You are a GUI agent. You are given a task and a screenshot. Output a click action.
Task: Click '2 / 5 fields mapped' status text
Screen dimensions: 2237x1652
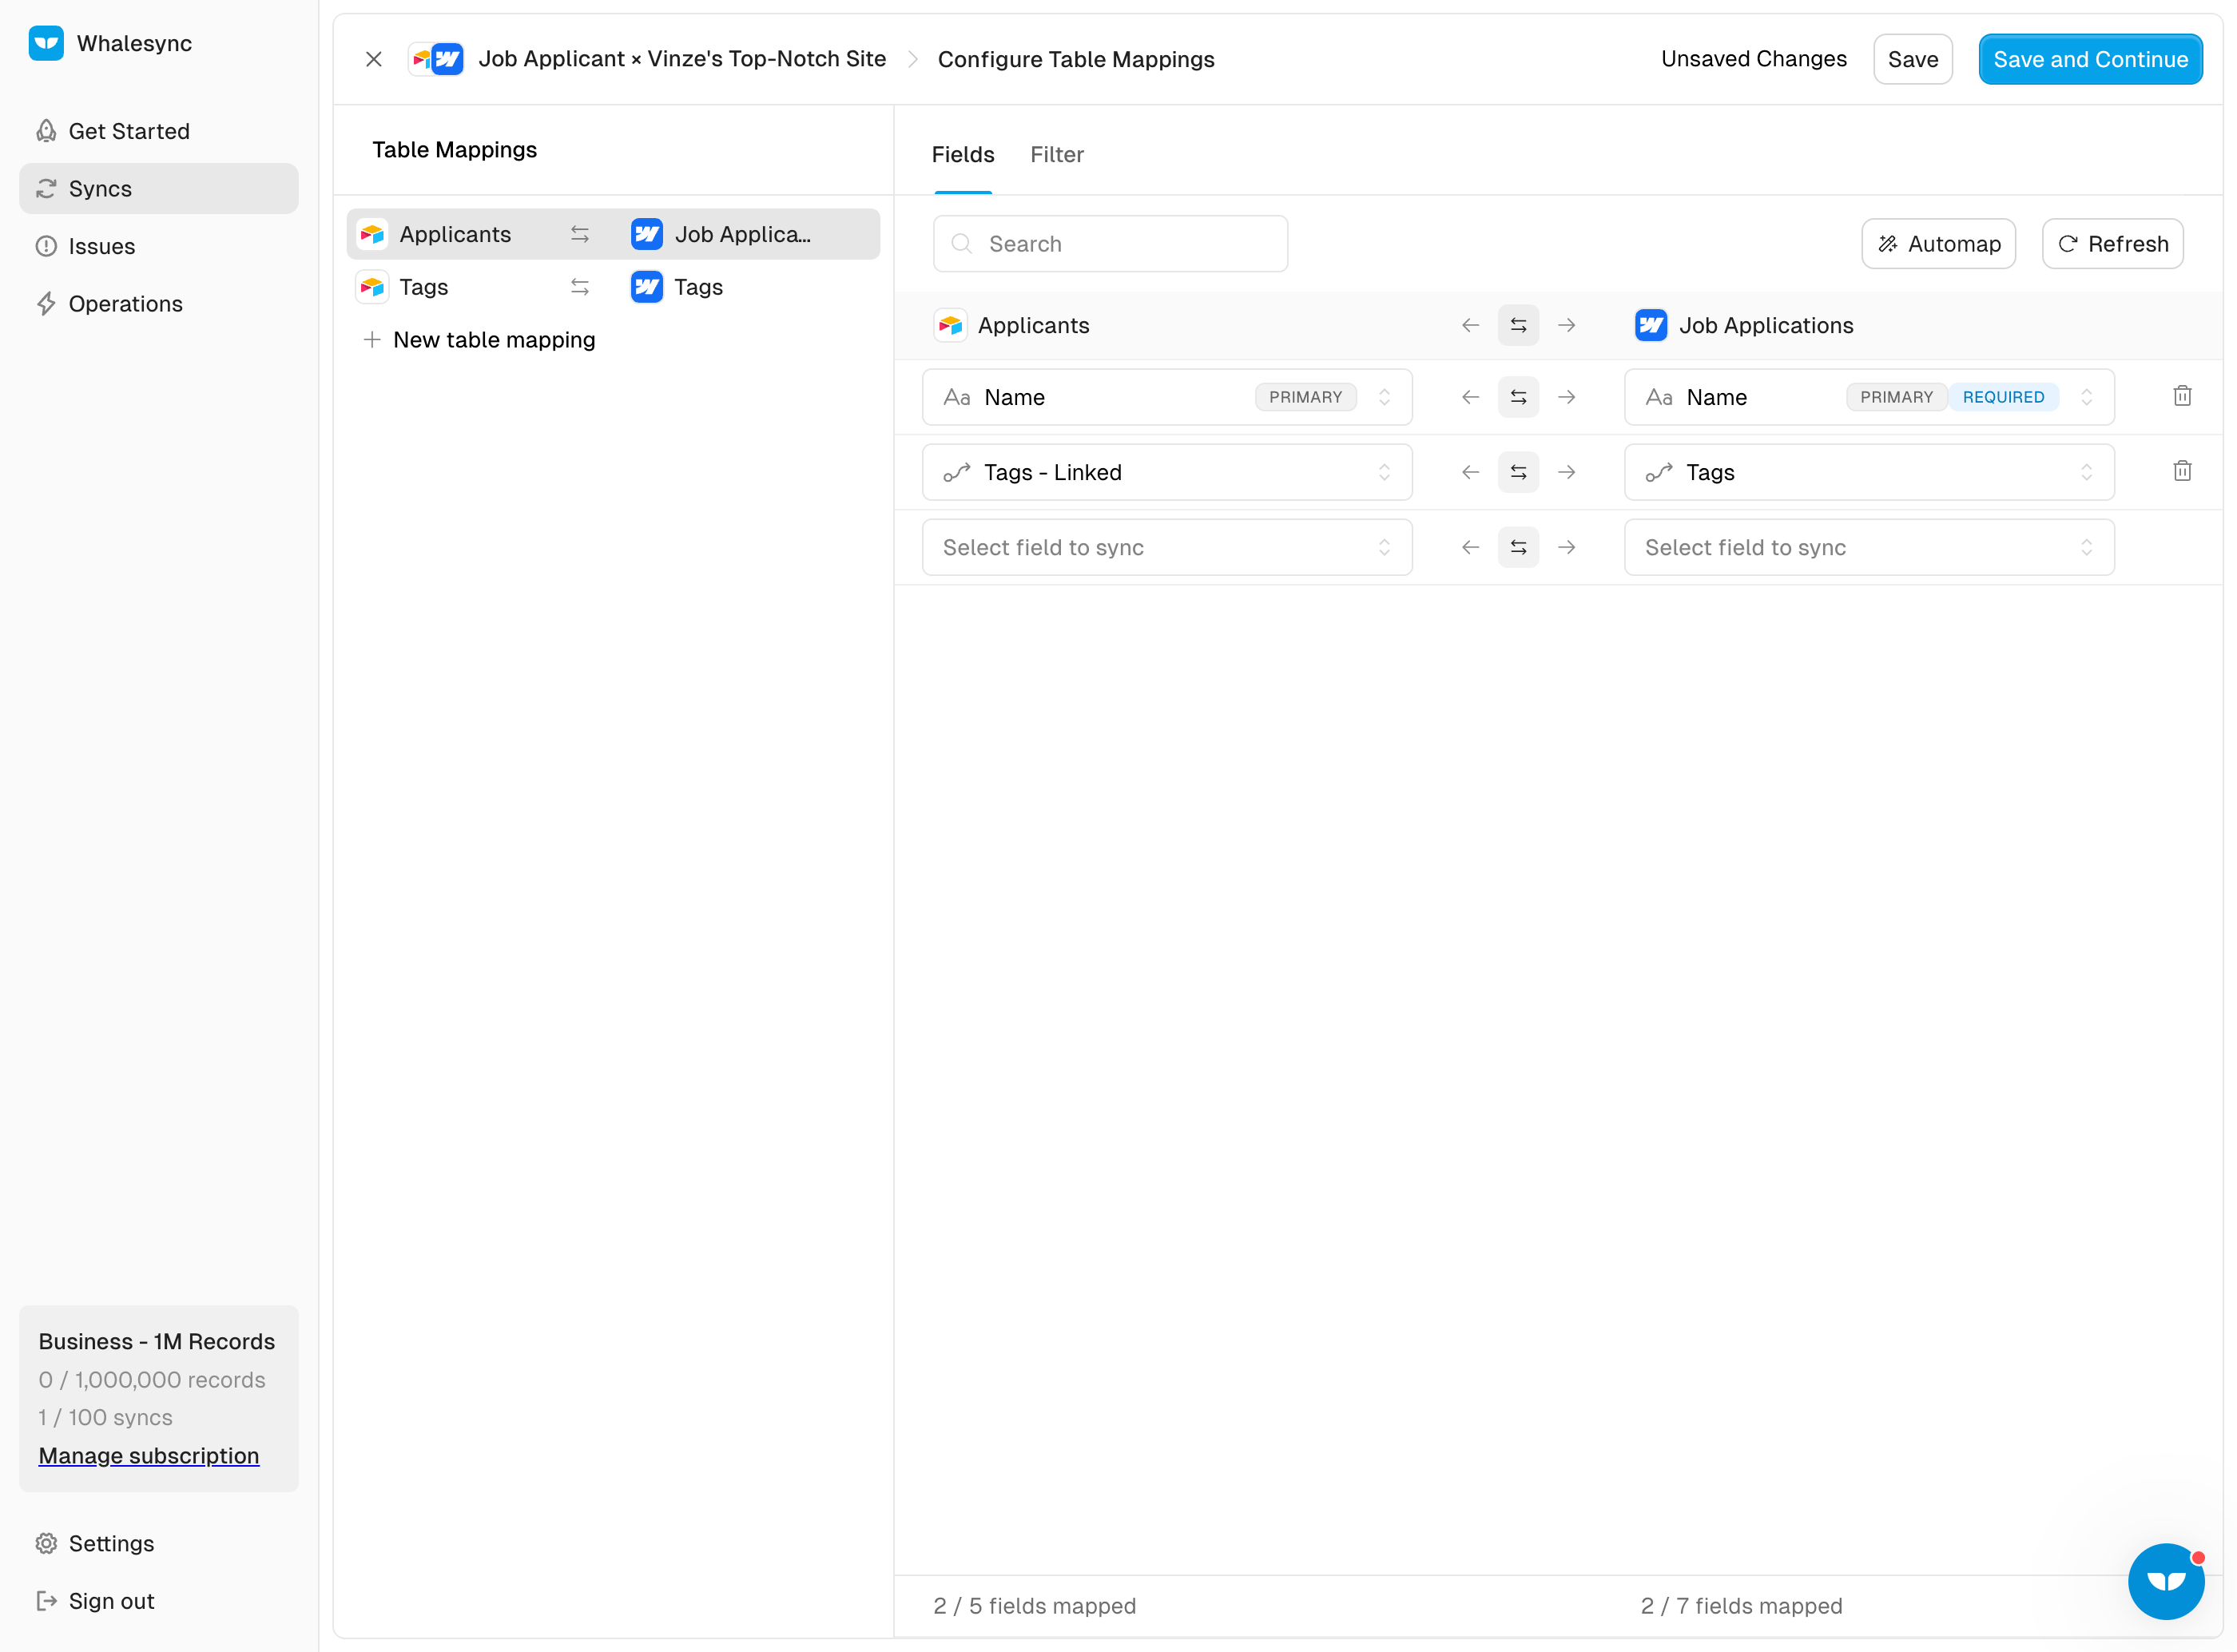click(1034, 1605)
